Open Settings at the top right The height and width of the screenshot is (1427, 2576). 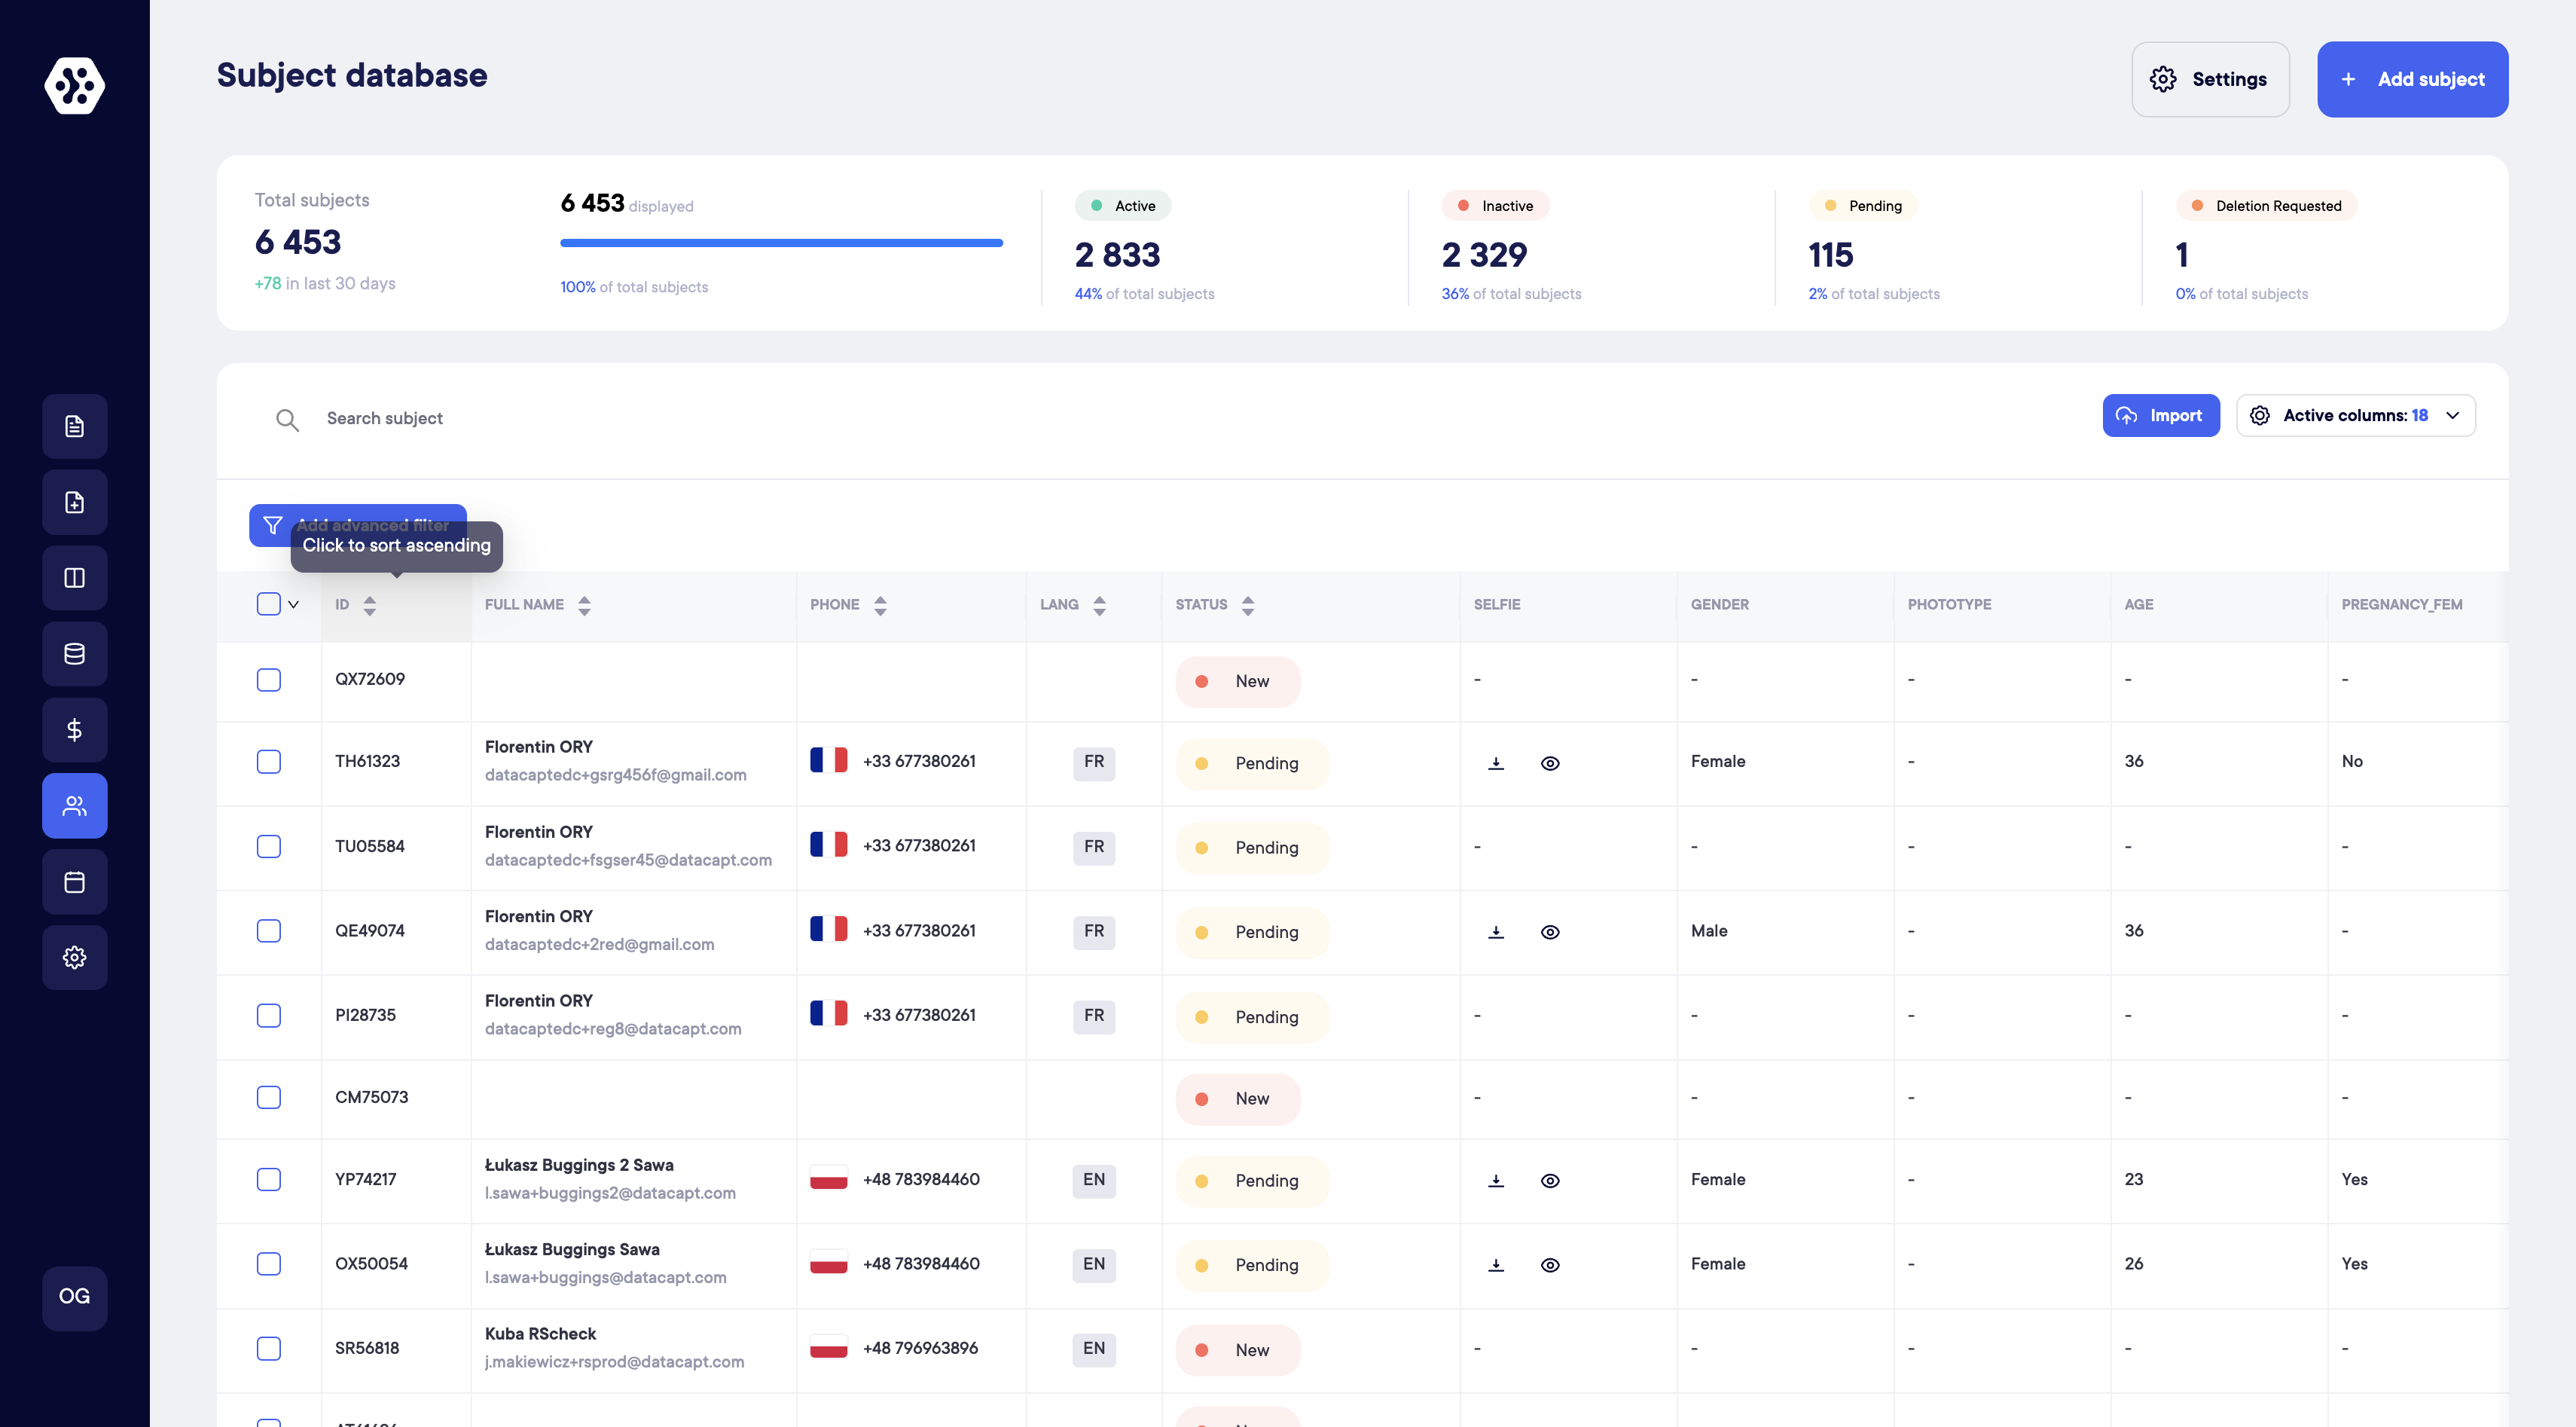pyautogui.click(x=2210, y=79)
